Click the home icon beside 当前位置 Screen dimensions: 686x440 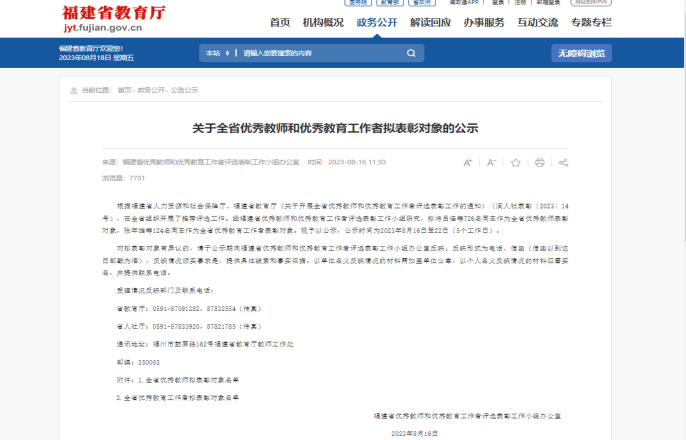pyautogui.click(x=73, y=90)
